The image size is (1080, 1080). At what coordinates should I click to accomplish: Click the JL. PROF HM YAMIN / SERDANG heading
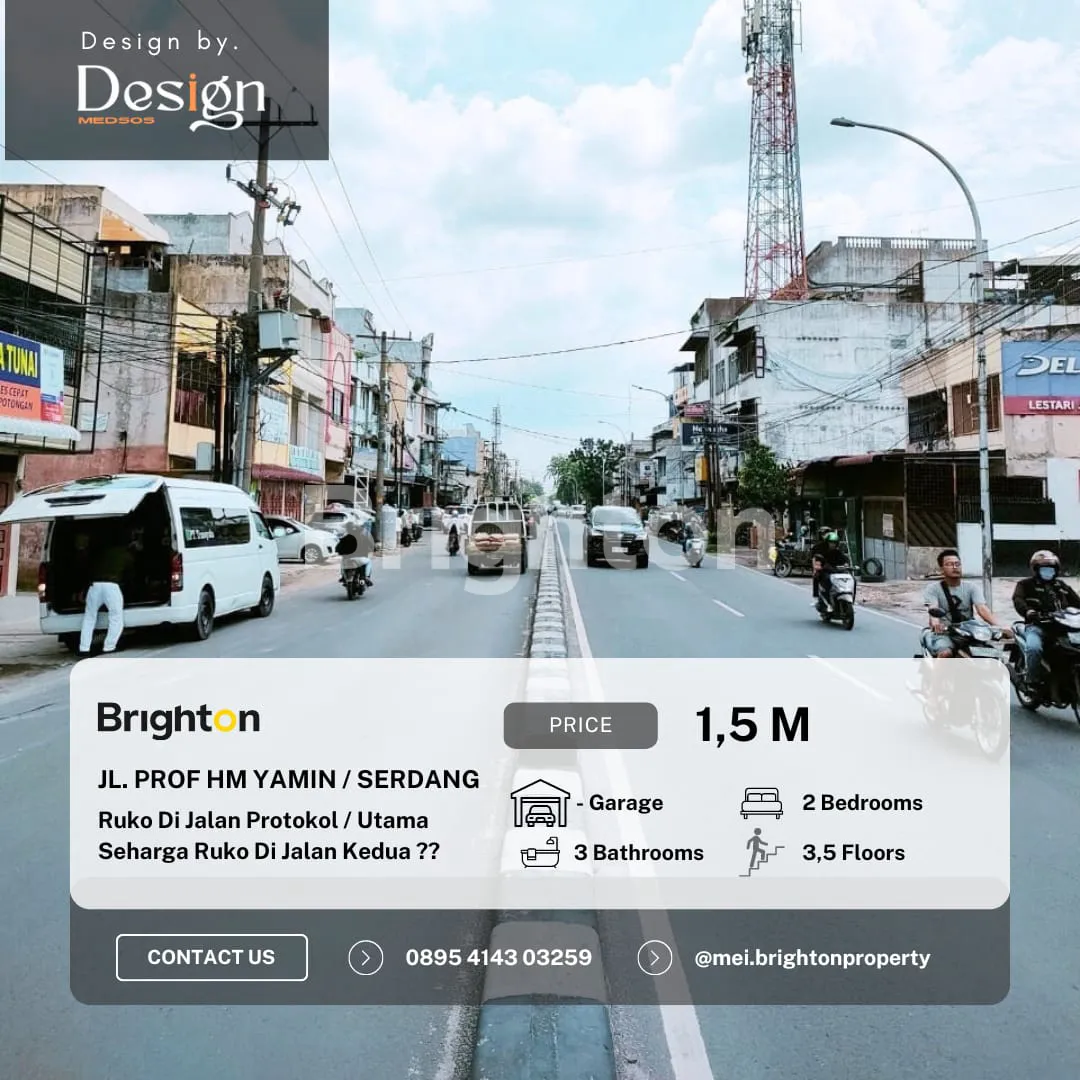288,779
